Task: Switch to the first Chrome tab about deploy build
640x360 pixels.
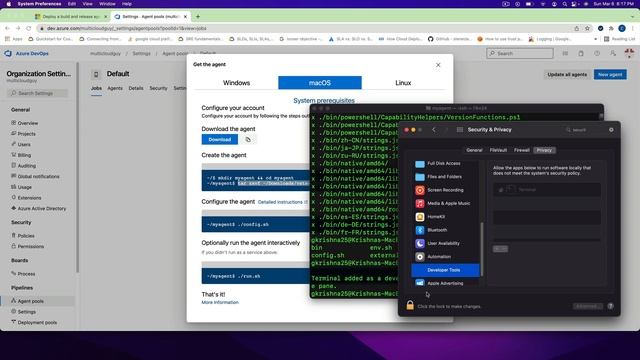Action: point(70,16)
